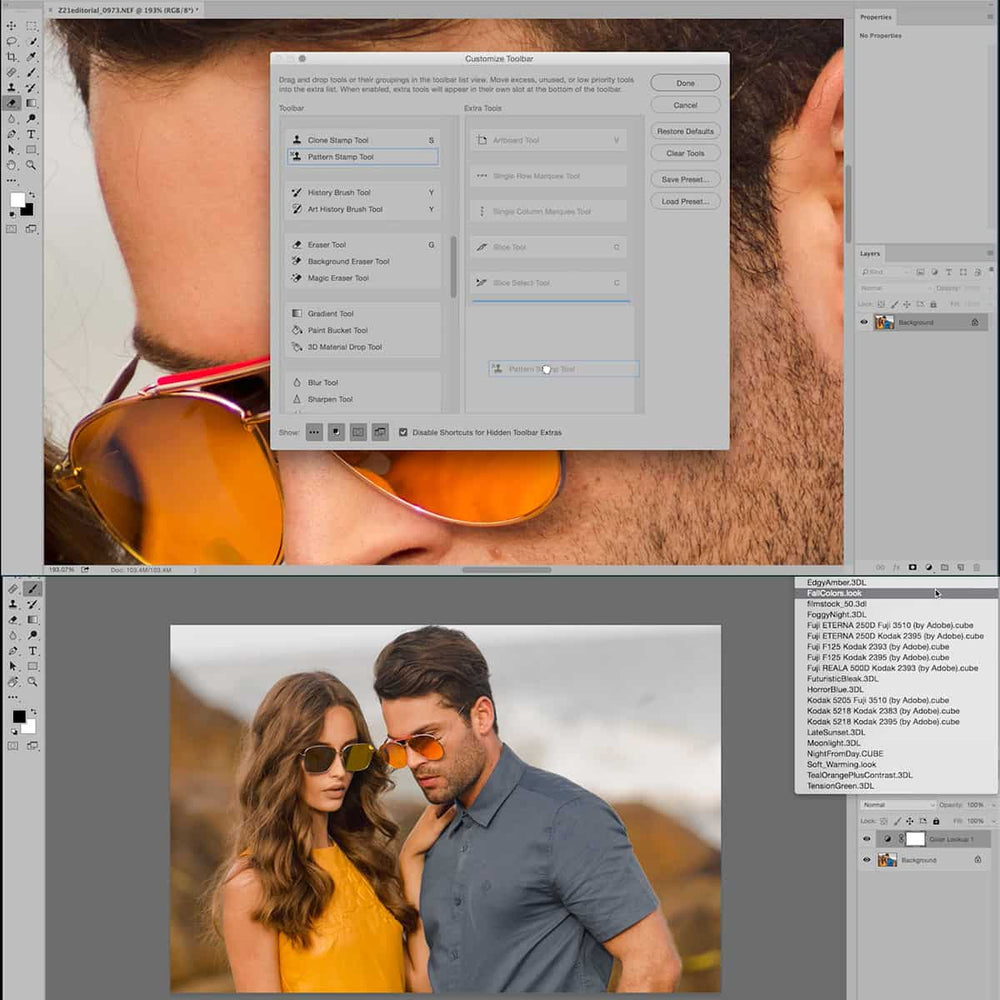Select the Move tool
The height and width of the screenshot is (1000, 1000).
point(12,25)
